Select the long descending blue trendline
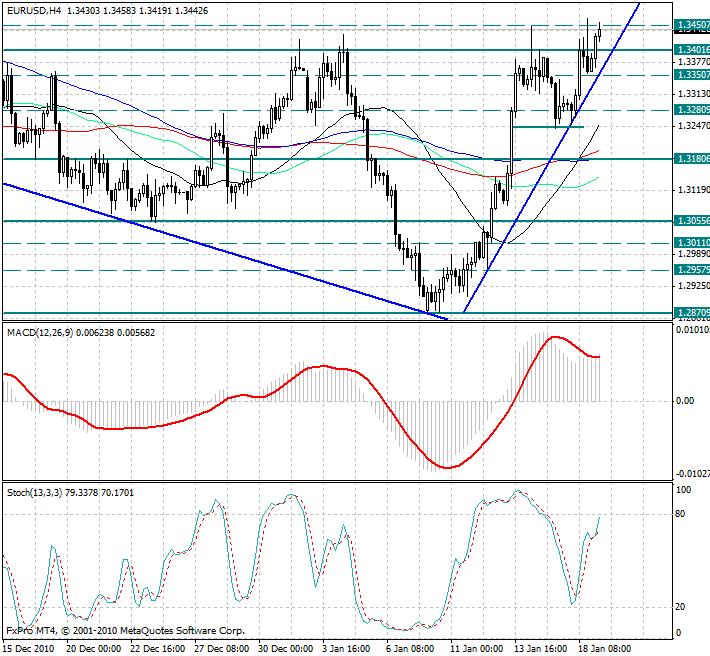This screenshot has width=710, height=656. [226, 252]
